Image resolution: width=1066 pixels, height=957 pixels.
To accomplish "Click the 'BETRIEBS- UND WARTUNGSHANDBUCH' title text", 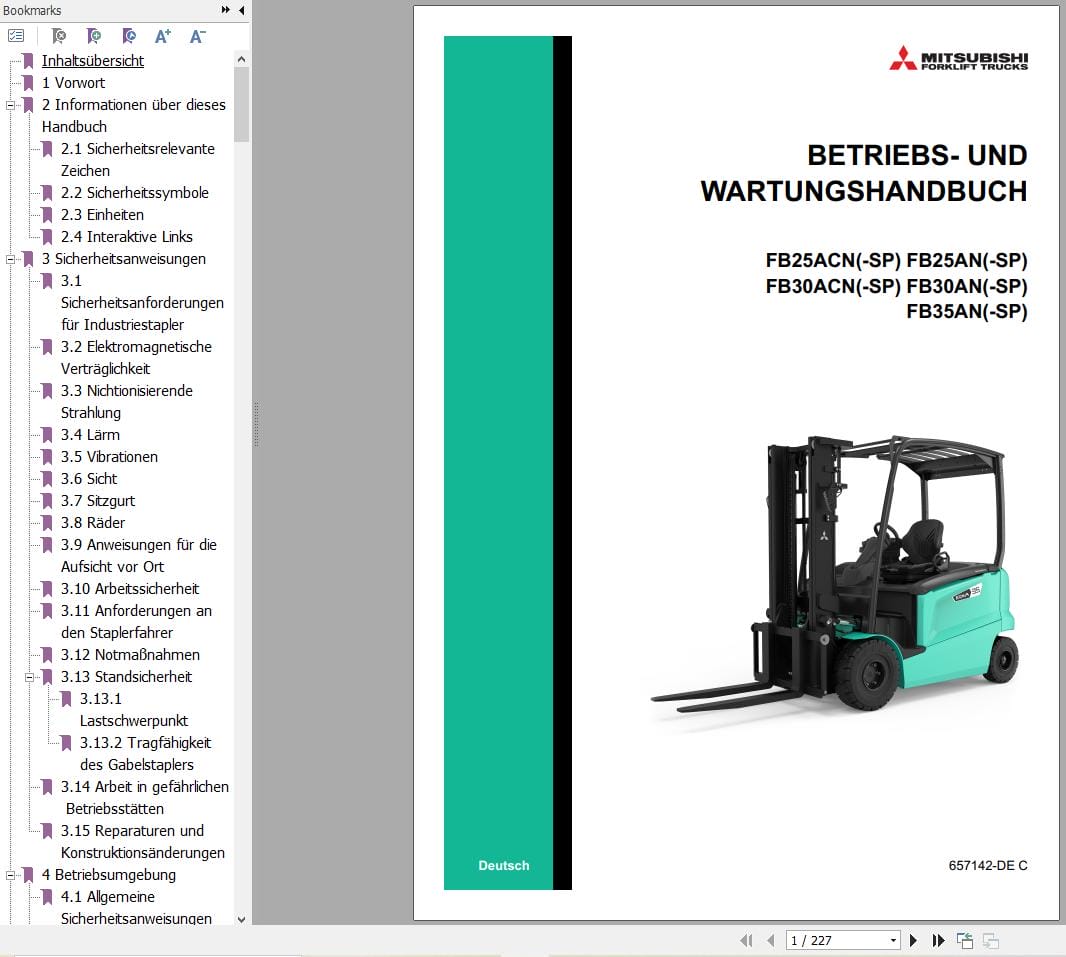I will pos(863,173).
